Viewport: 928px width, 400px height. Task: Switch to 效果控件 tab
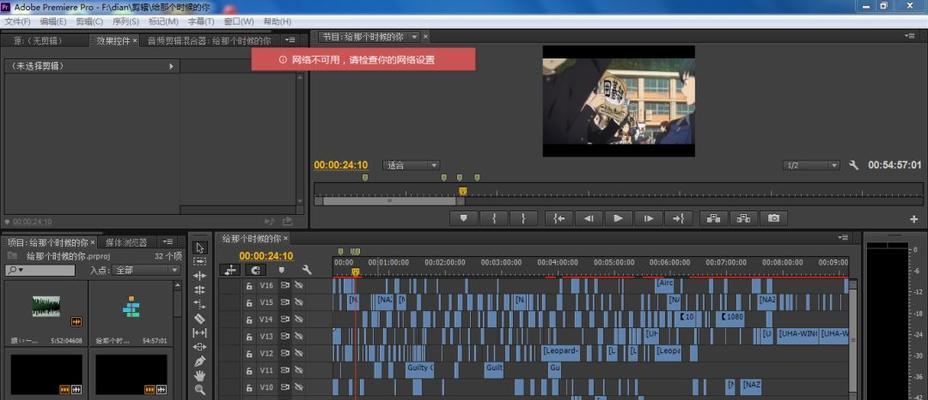click(x=114, y=41)
